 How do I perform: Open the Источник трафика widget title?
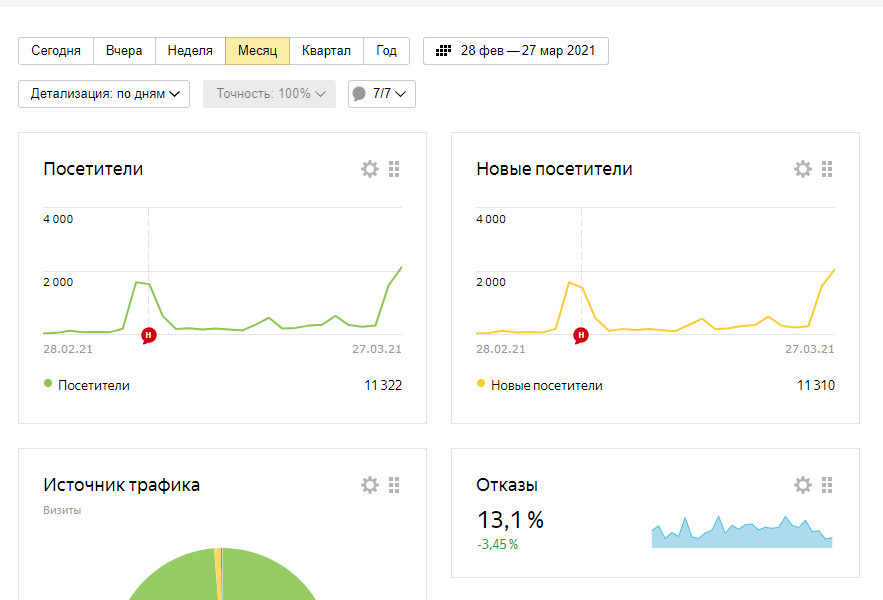(x=122, y=485)
